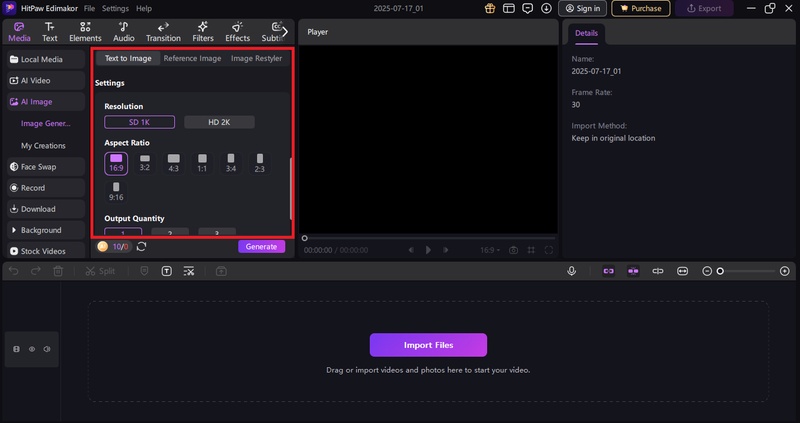800x423 pixels.
Task: Choose the 4:3 aspect ratio
Action: 173,163
